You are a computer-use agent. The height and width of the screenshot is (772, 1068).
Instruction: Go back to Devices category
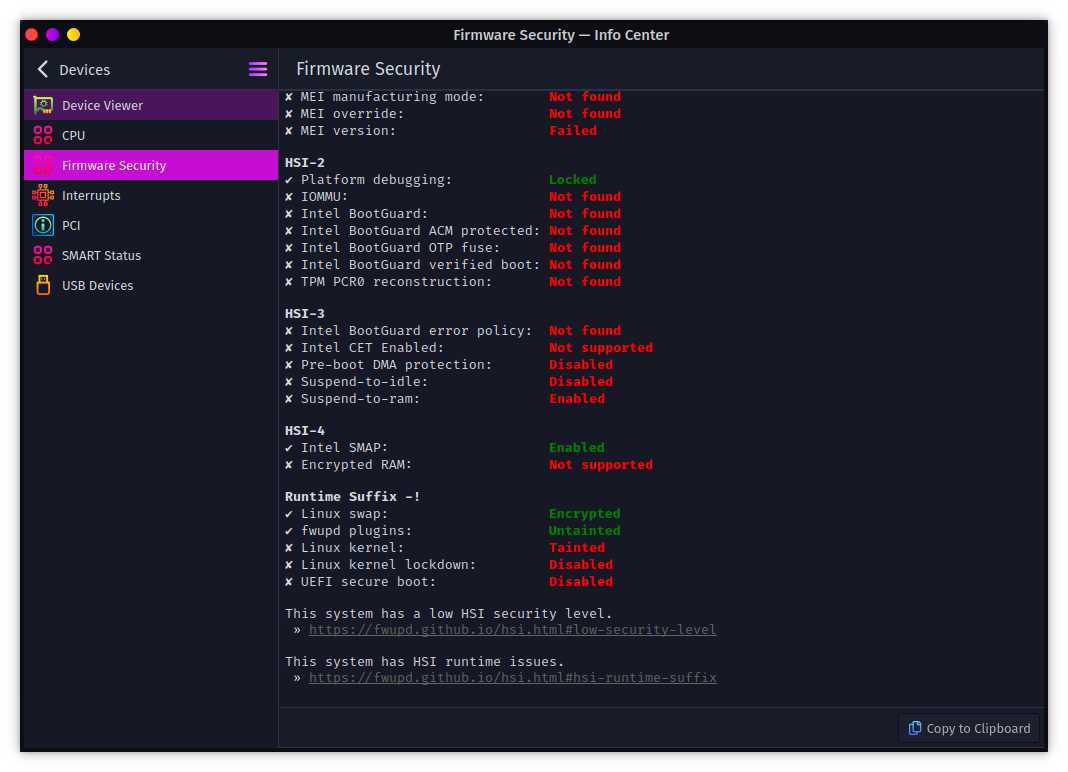click(73, 69)
